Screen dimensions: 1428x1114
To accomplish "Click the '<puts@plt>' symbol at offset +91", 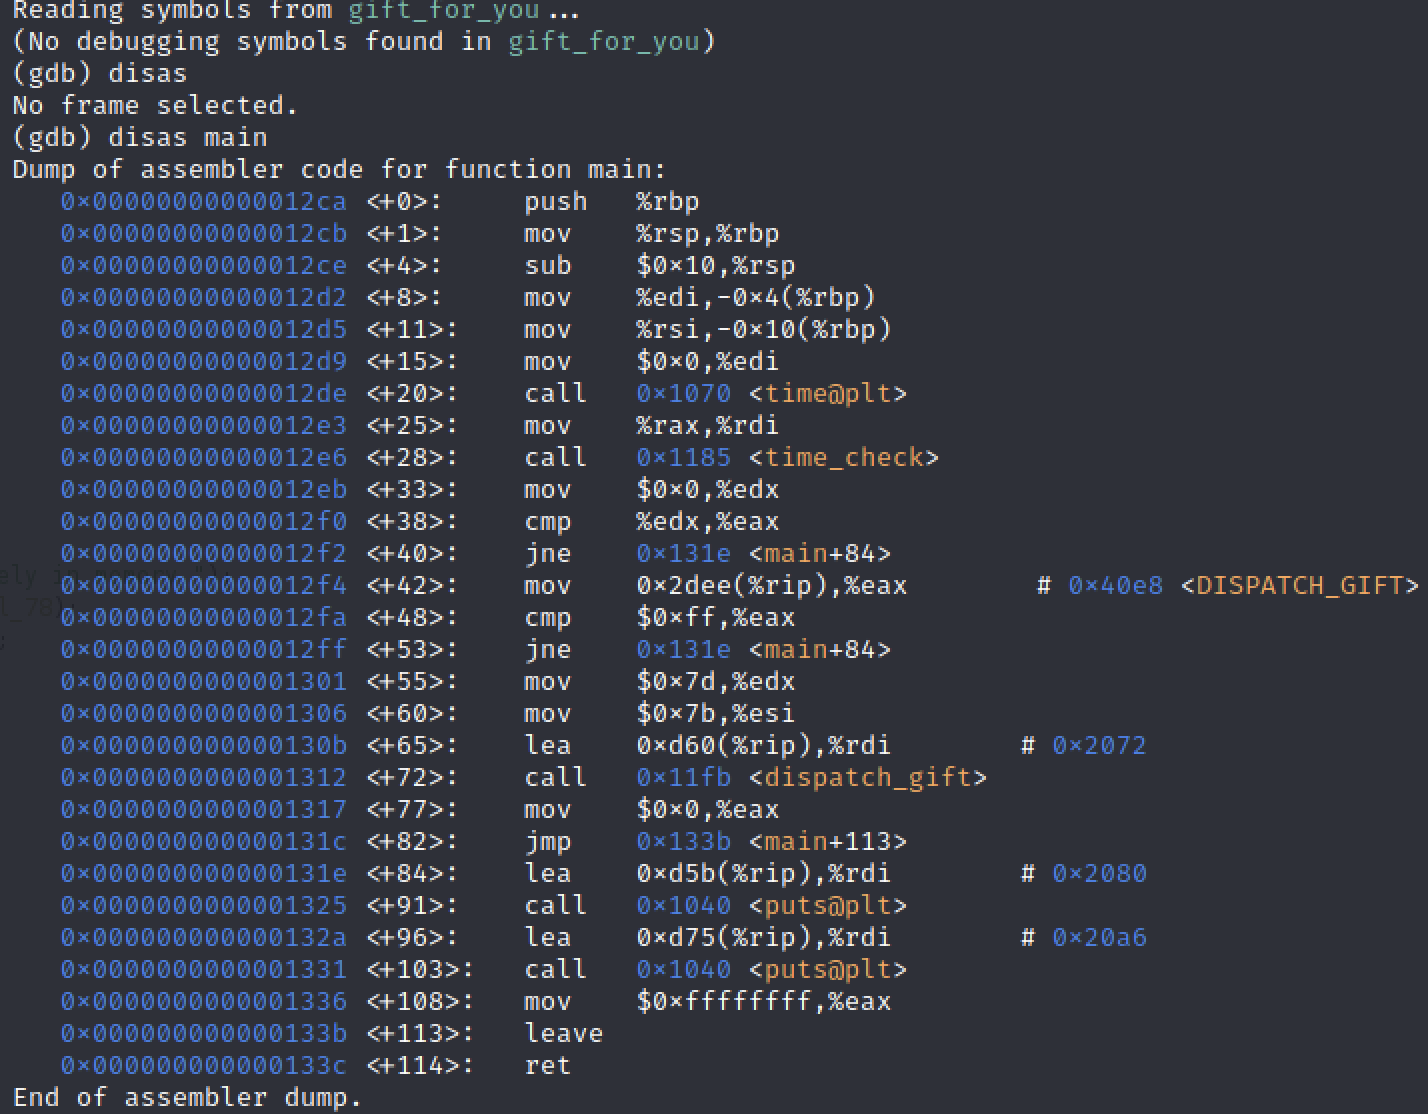I will coord(828,905).
